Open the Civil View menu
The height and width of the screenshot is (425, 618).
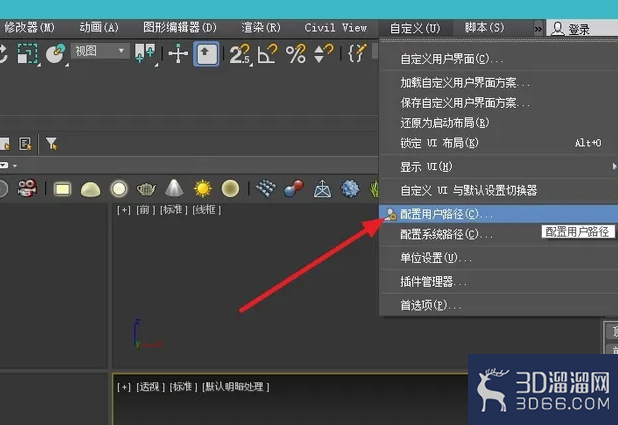335,28
